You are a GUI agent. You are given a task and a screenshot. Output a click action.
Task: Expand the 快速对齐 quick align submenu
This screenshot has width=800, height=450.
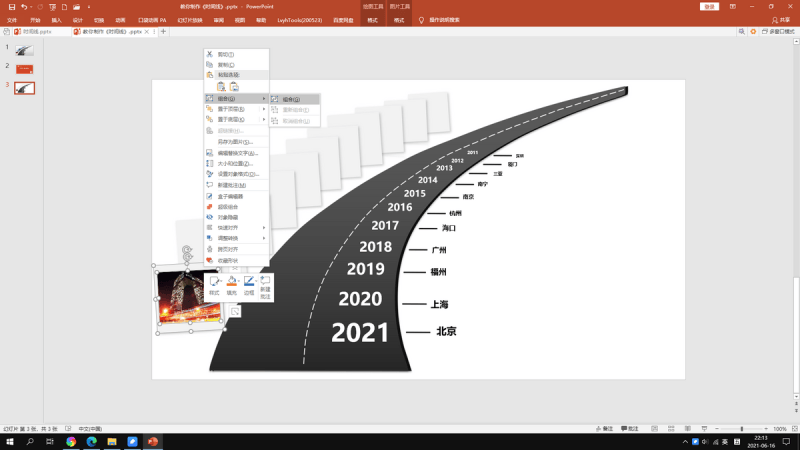235,228
